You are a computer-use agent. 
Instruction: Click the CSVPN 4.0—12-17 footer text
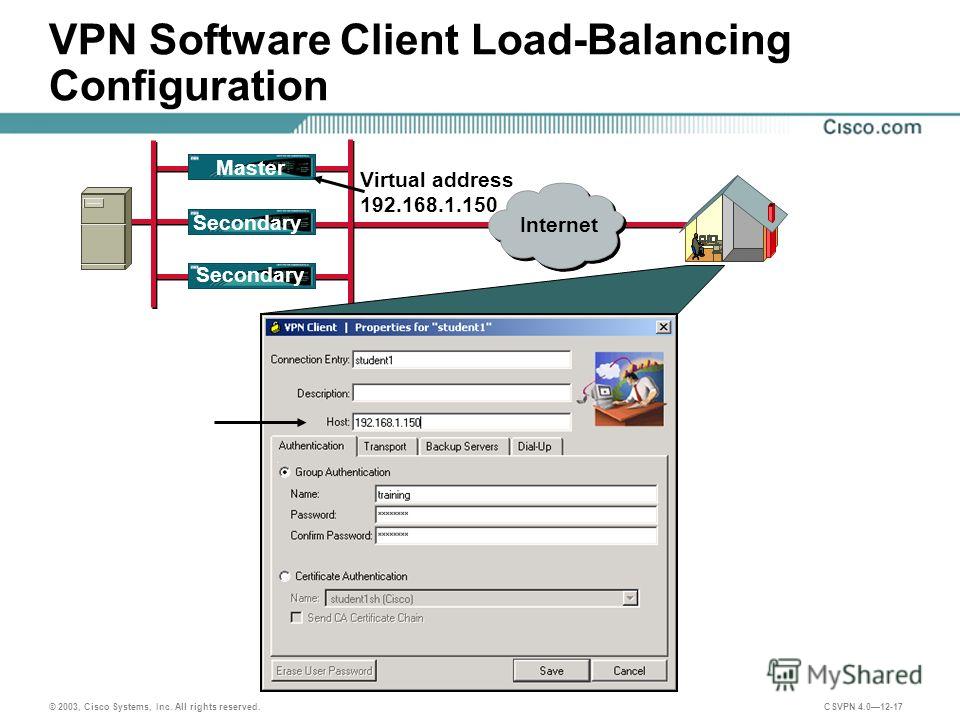[x=863, y=707]
